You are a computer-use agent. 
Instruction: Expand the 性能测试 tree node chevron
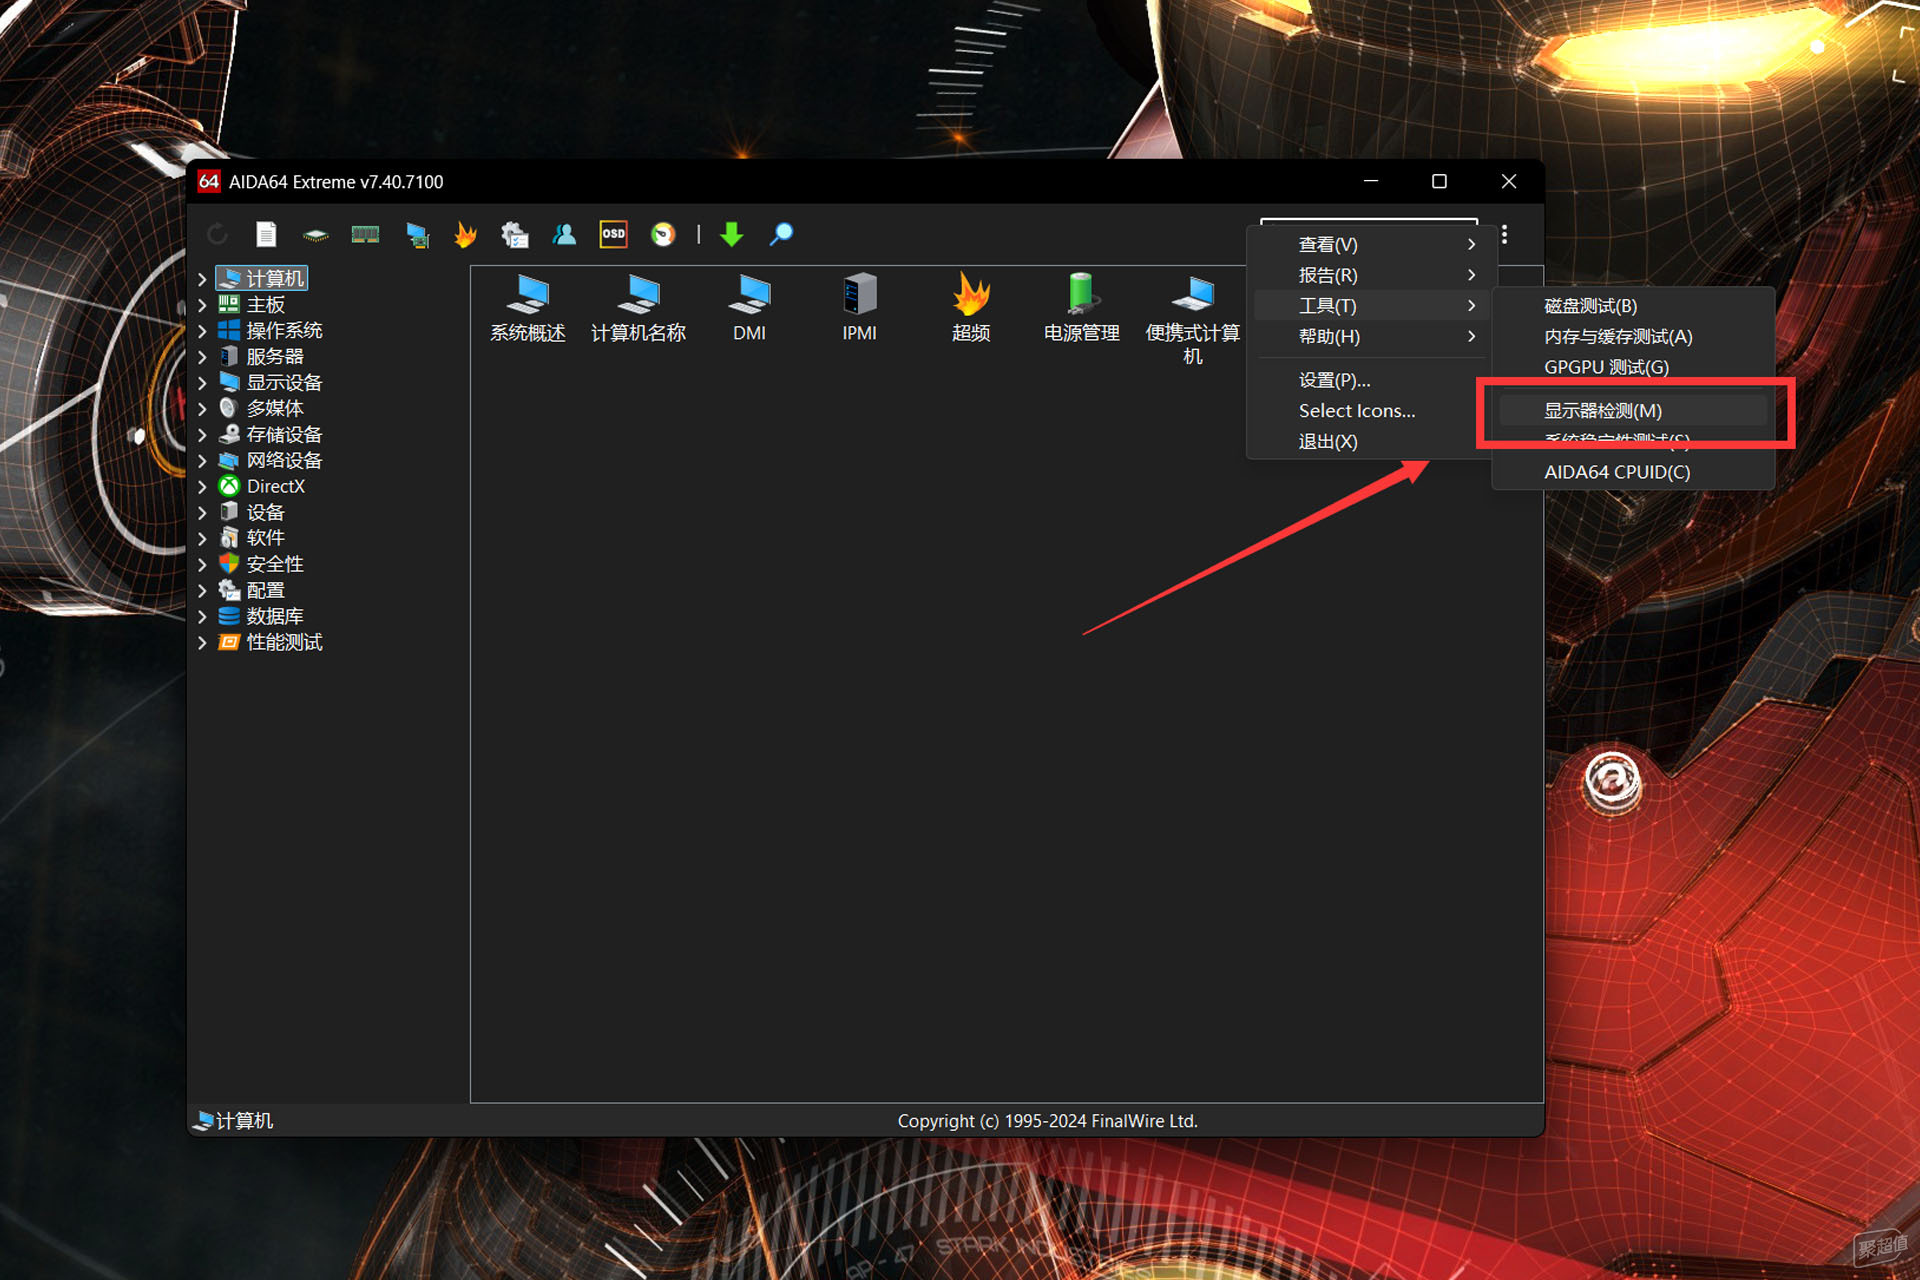(x=202, y=643)
